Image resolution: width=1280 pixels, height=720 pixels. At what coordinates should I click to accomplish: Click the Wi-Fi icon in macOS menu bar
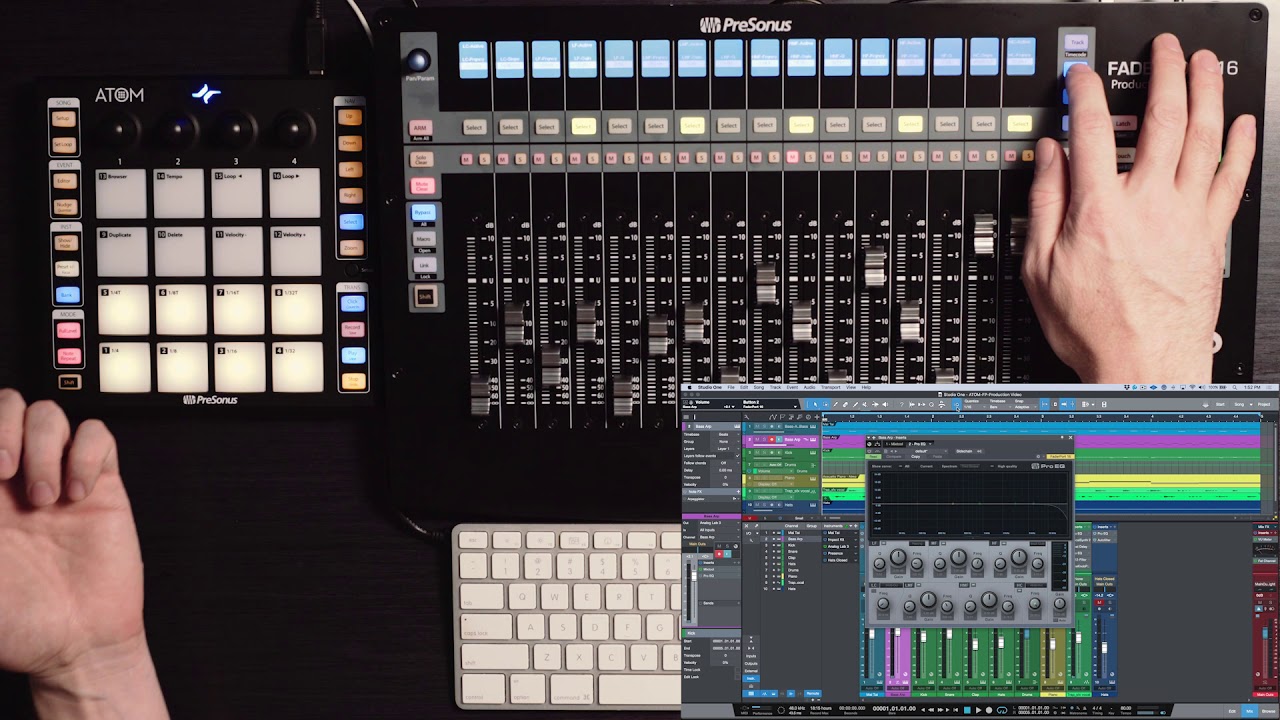click(x=1192, y=388)
